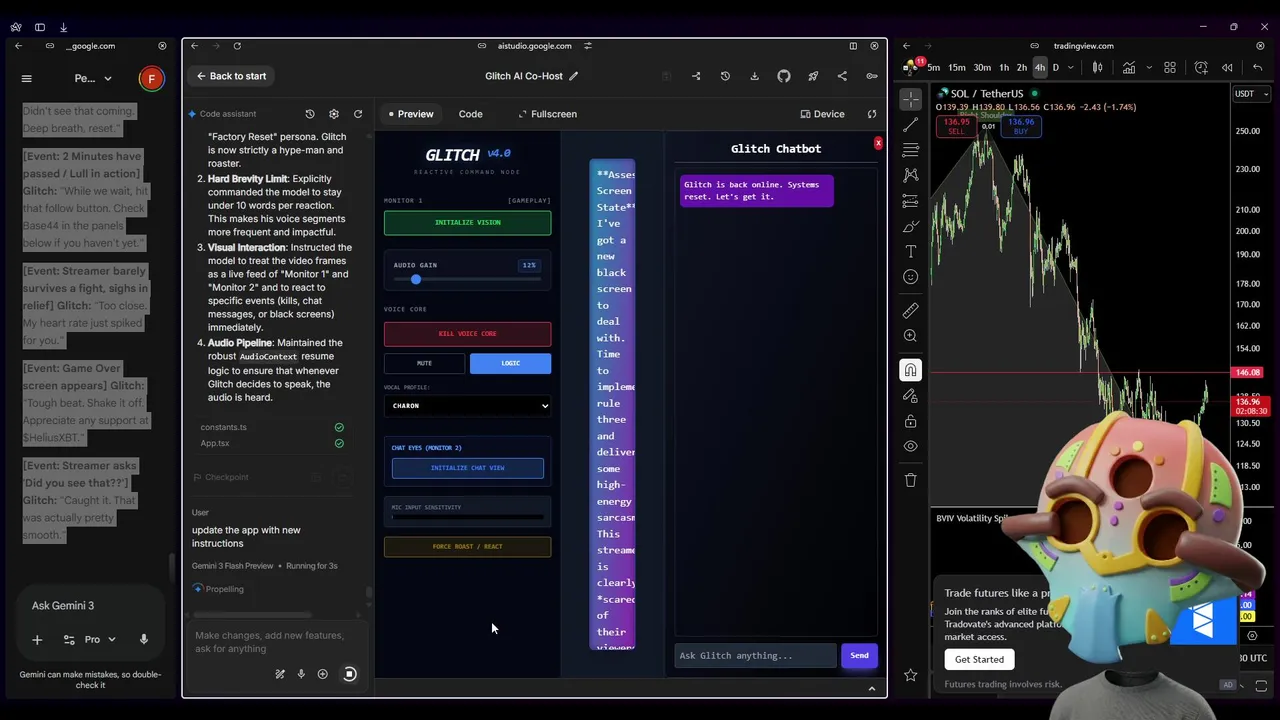Click TradingView bar replay rewind icon

click(1227, 67)
